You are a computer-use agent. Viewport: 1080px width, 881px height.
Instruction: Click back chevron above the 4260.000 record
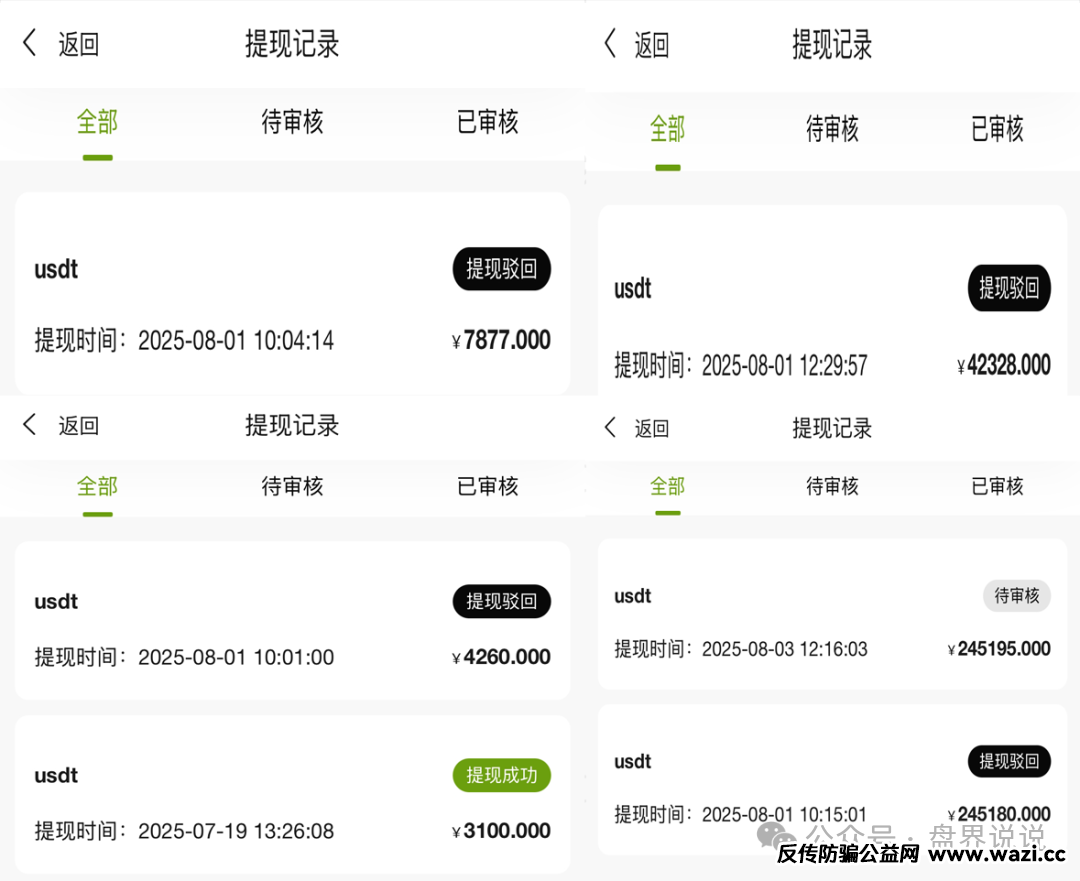click(x=29, y=425)
